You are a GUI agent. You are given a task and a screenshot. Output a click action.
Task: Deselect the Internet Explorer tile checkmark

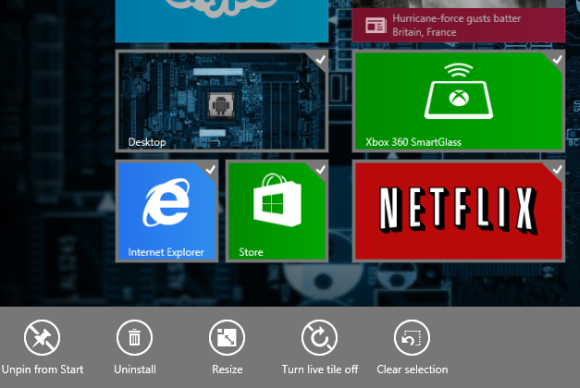[x=210, y=169]
